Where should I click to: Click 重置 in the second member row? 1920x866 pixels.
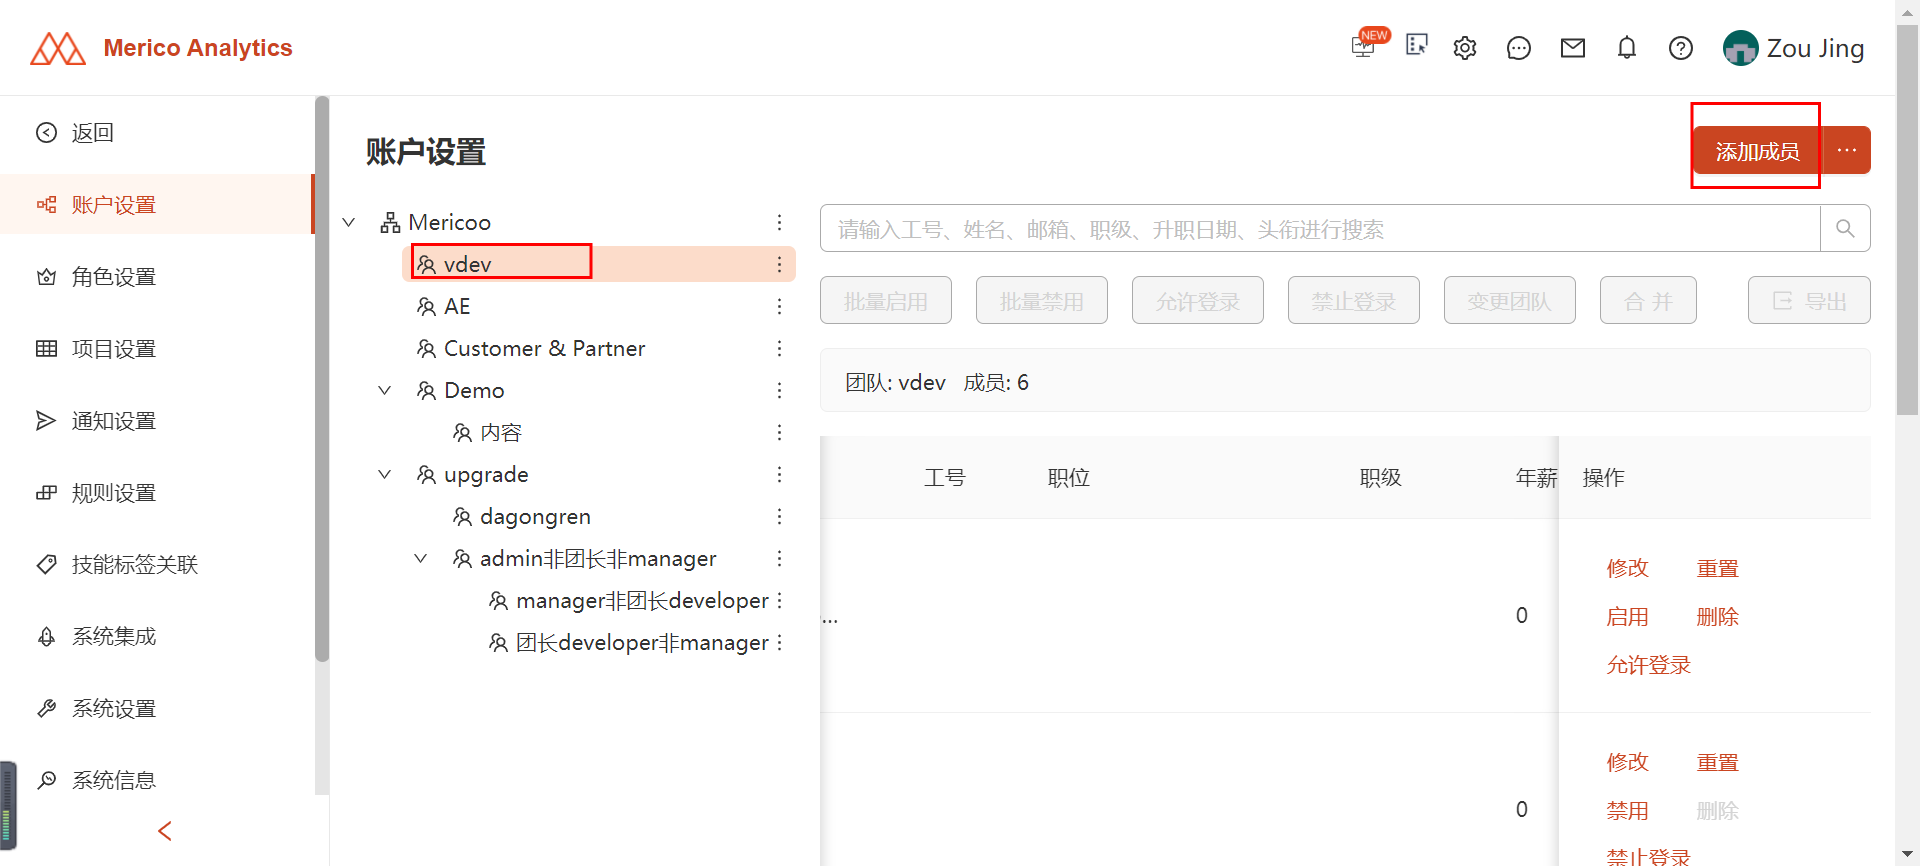[x=1718, y=762]
